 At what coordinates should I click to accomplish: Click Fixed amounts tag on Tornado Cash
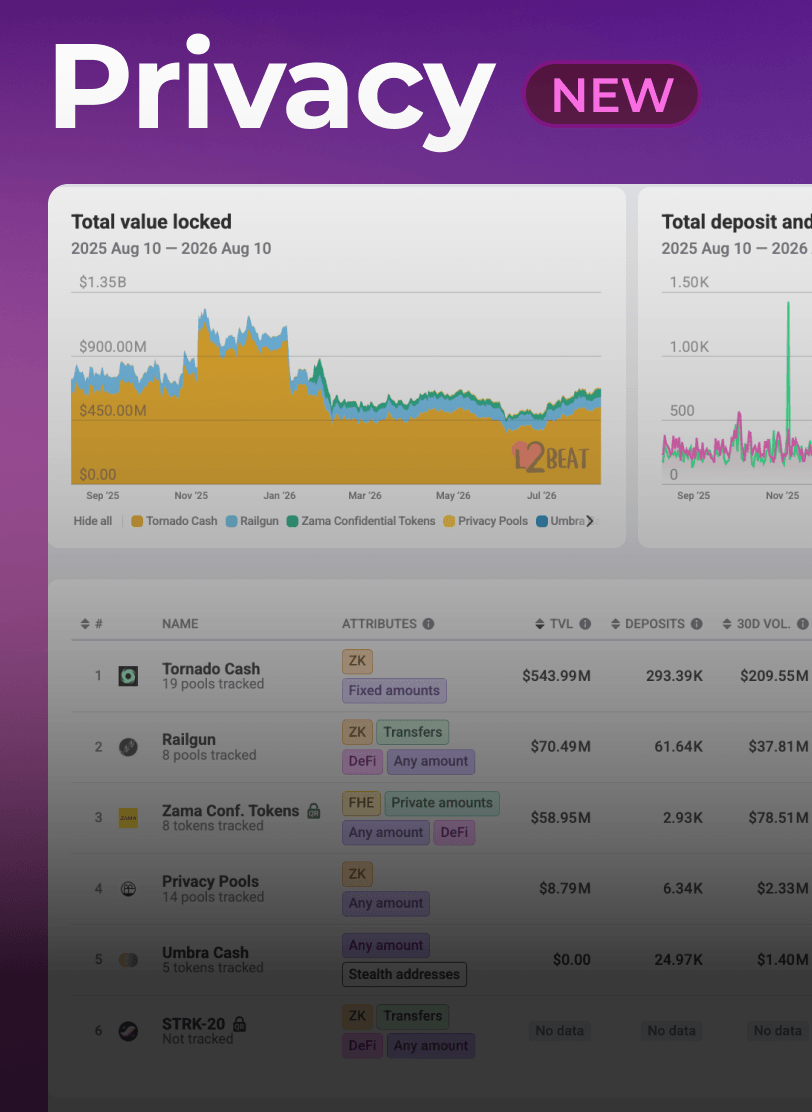[394, 691]
